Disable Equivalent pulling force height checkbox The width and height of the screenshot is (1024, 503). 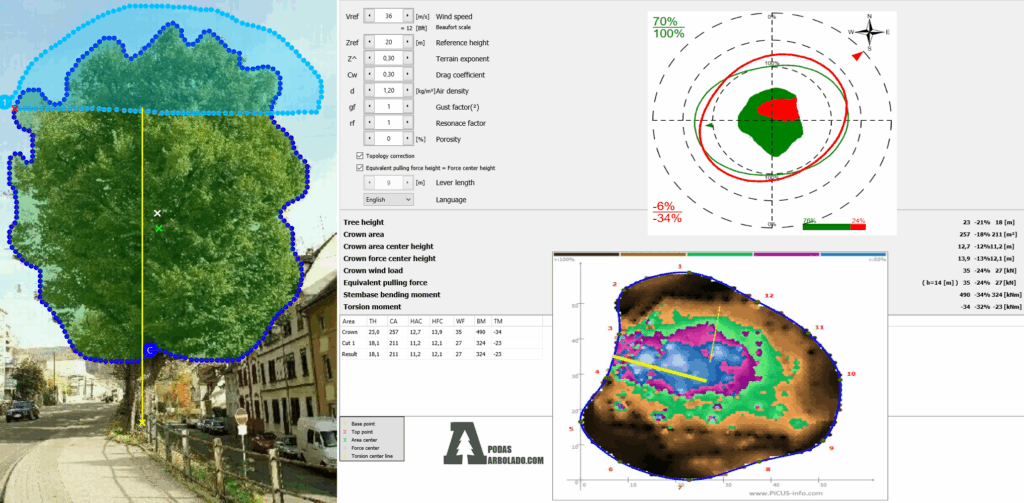360,168
